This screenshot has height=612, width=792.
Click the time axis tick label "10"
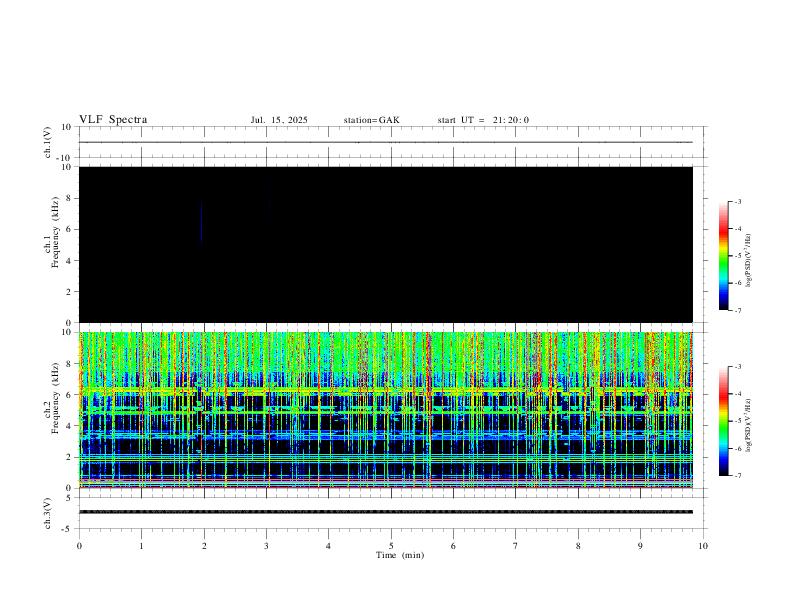click(703, 546)
